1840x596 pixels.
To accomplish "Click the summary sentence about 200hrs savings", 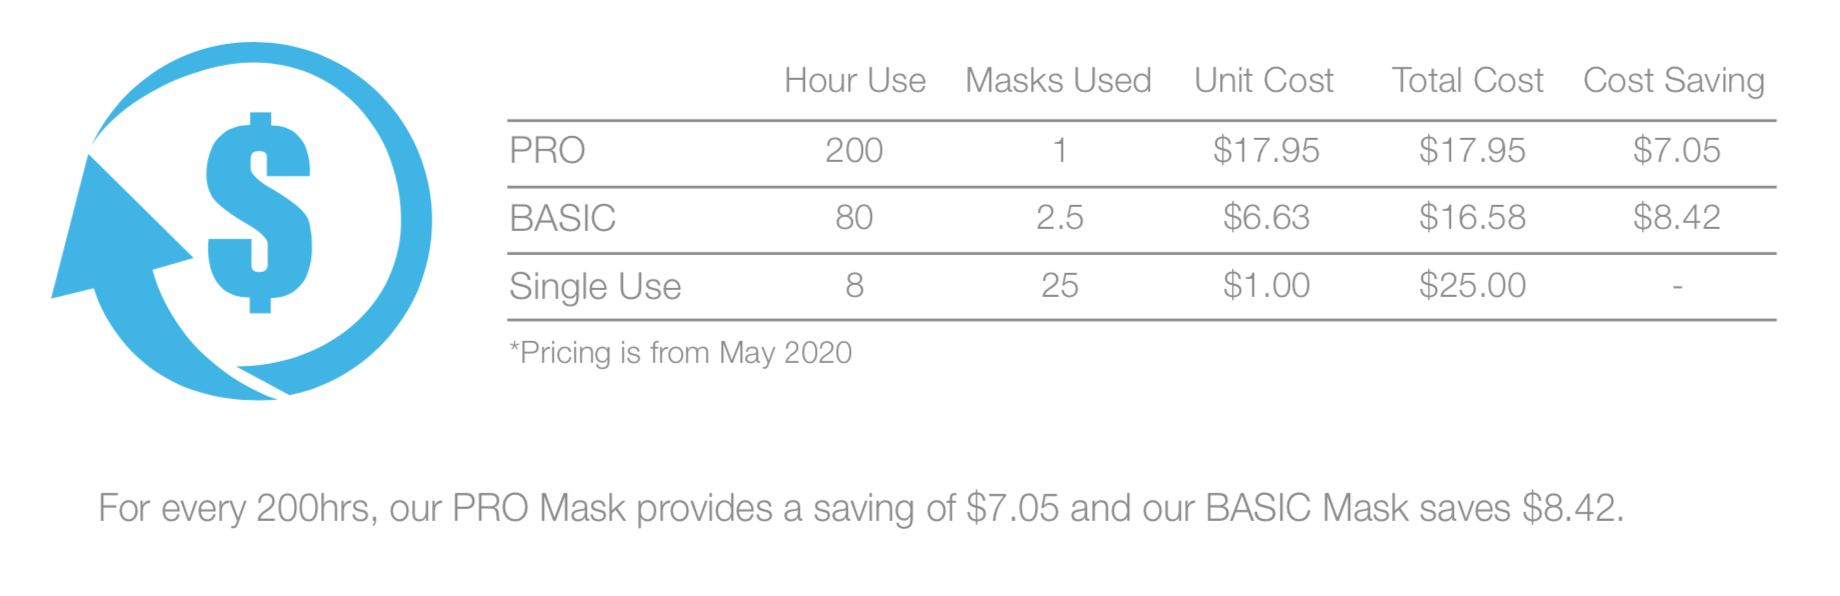I will click(x=860, y=508).
